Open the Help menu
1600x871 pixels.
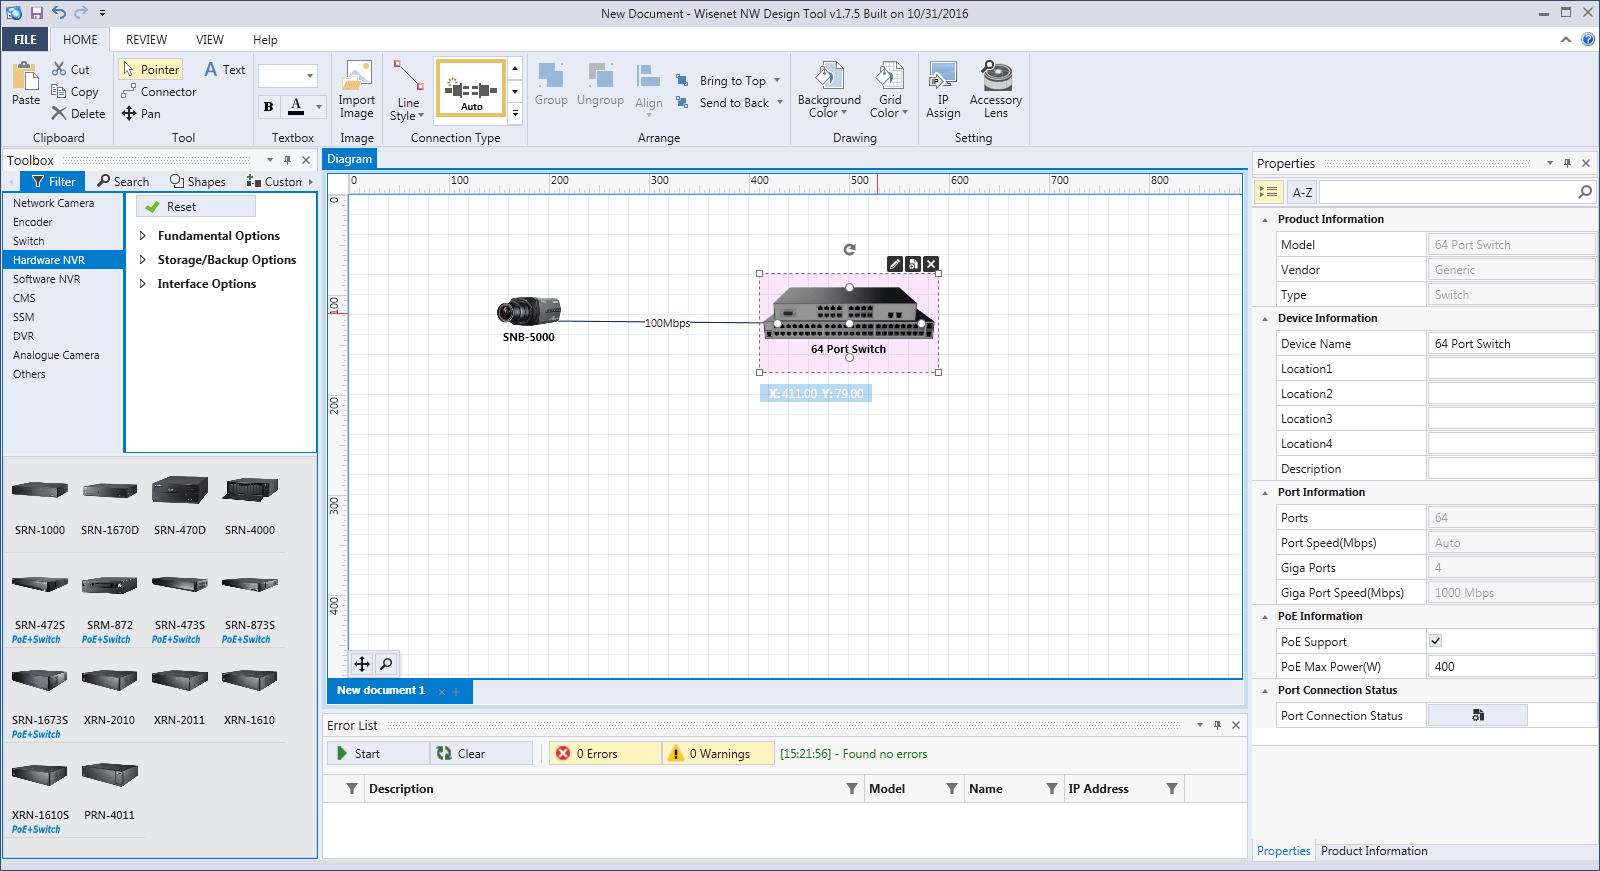(265, 40)
